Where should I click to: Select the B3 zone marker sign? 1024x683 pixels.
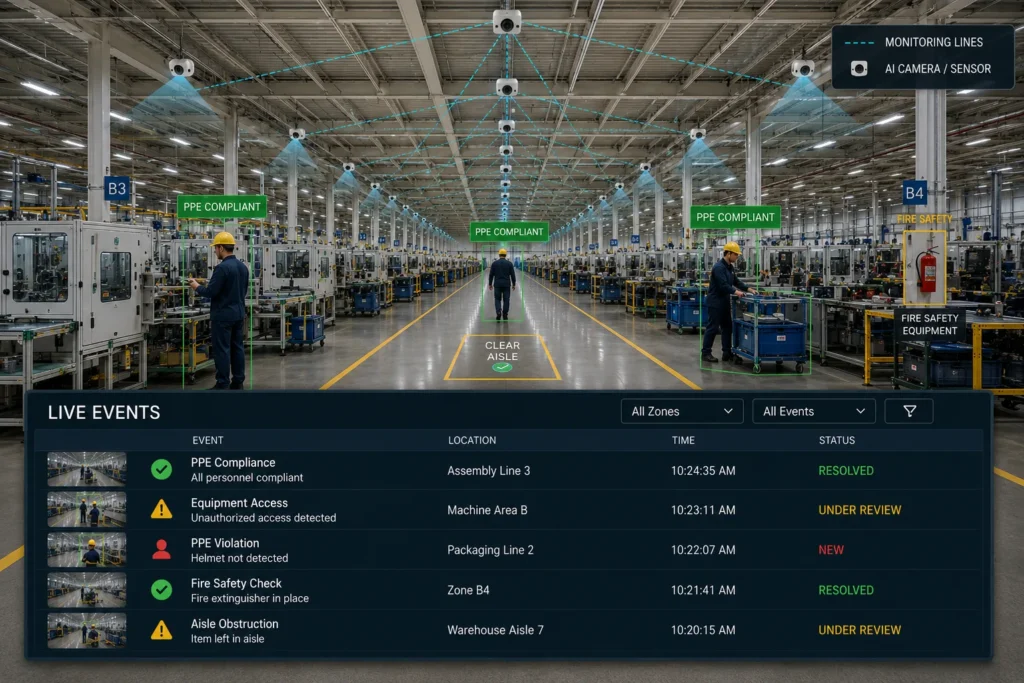tap(117, 189)
